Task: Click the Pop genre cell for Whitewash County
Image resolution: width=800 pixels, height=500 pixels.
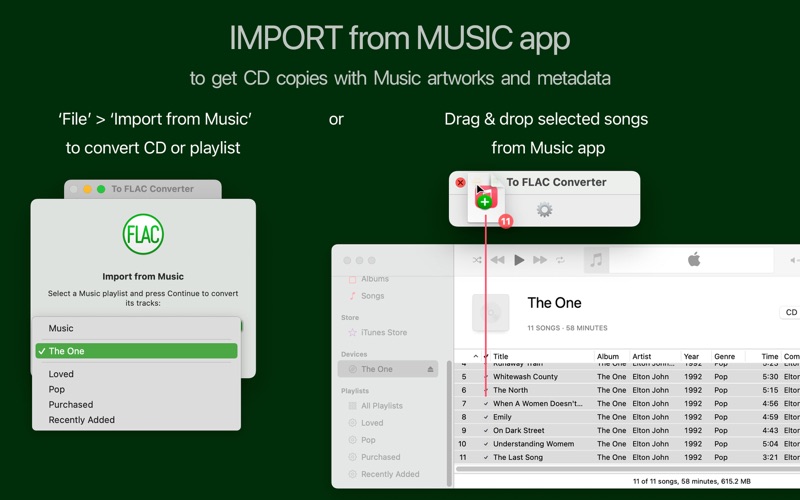Action: tap(721, 377)
